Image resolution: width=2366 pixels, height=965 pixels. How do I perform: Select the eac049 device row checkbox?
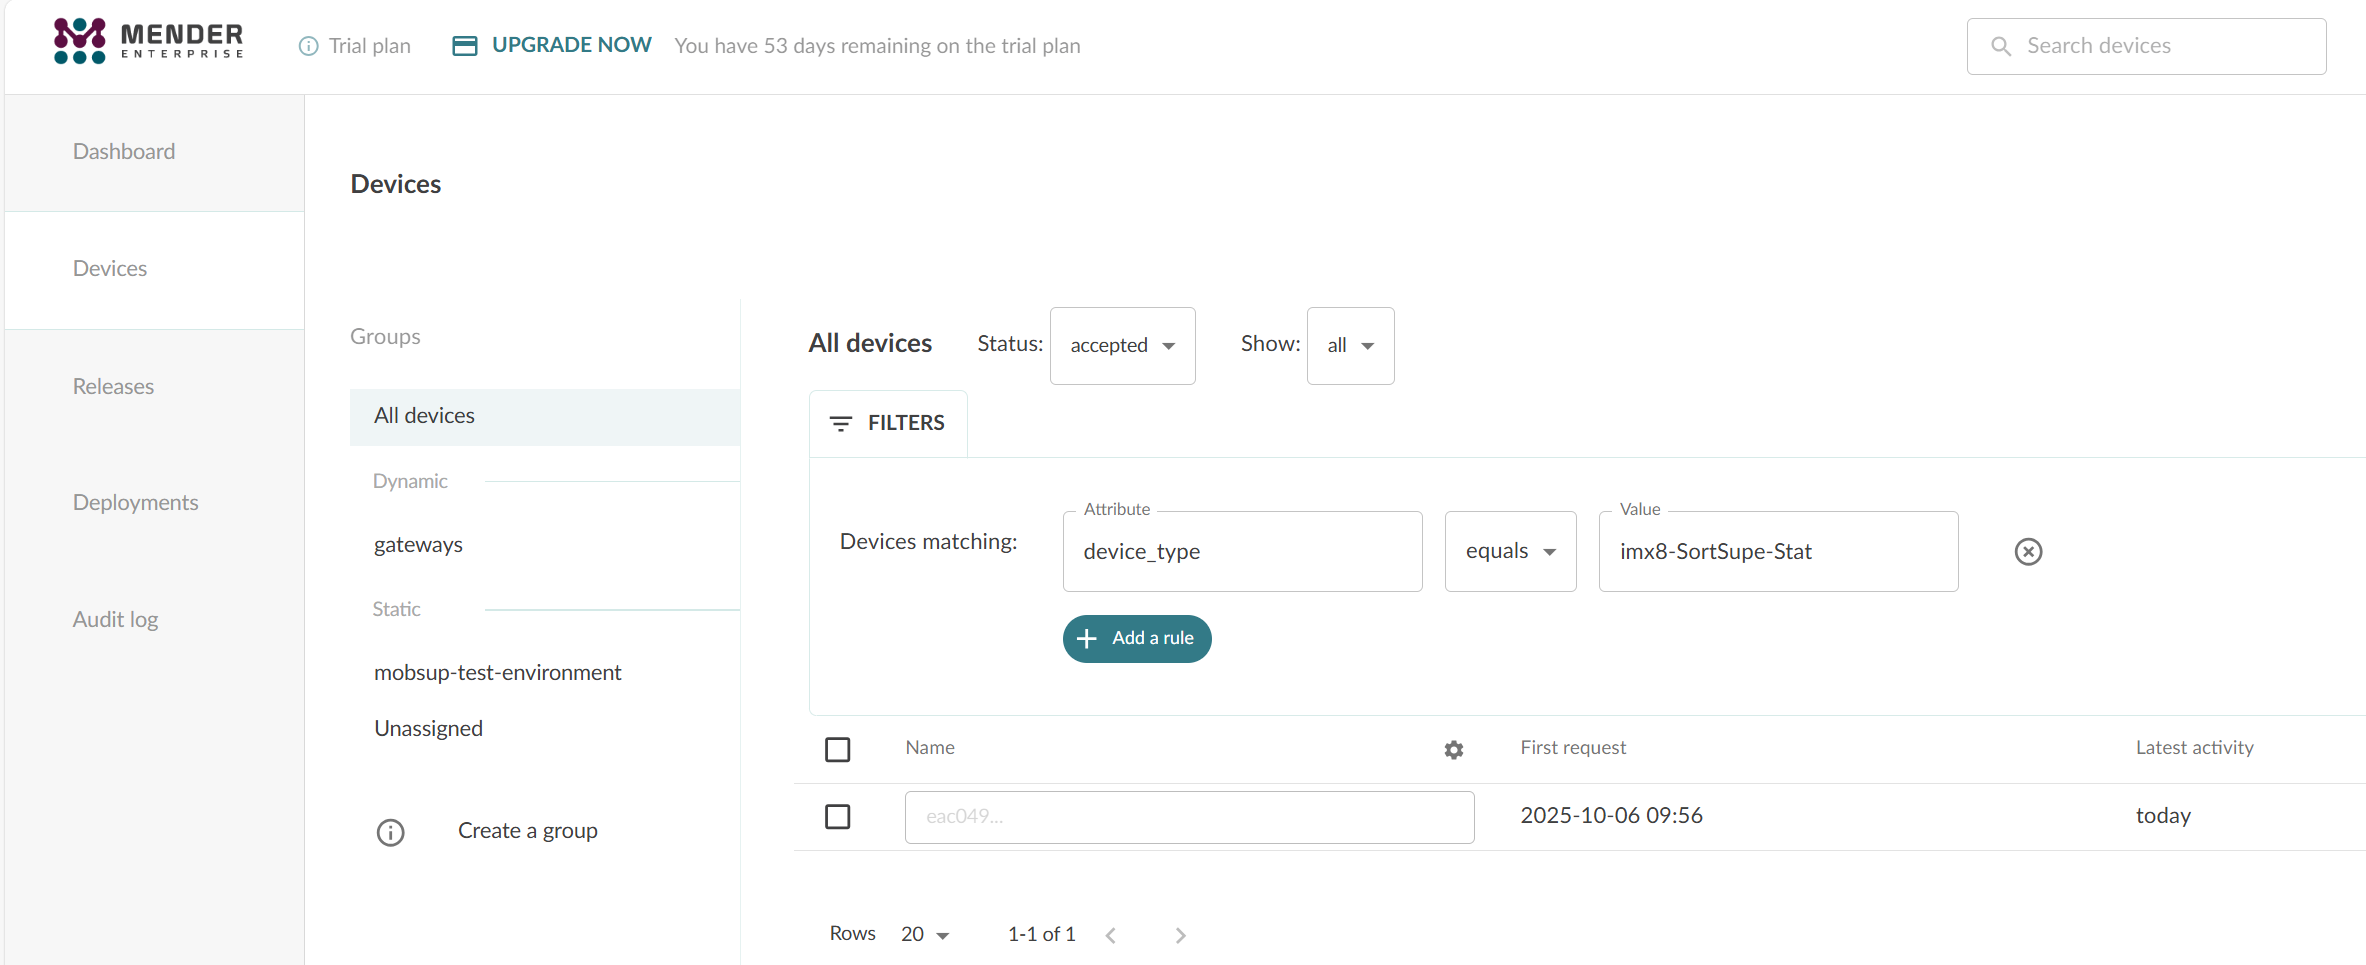point(838,817)
